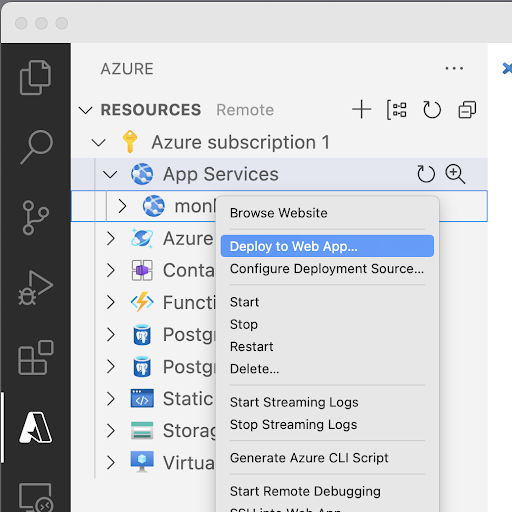The height and width of the screenshot is (512, 512).
Task: Click the RESOURCES section header text
Action: (x=151, y=110)
